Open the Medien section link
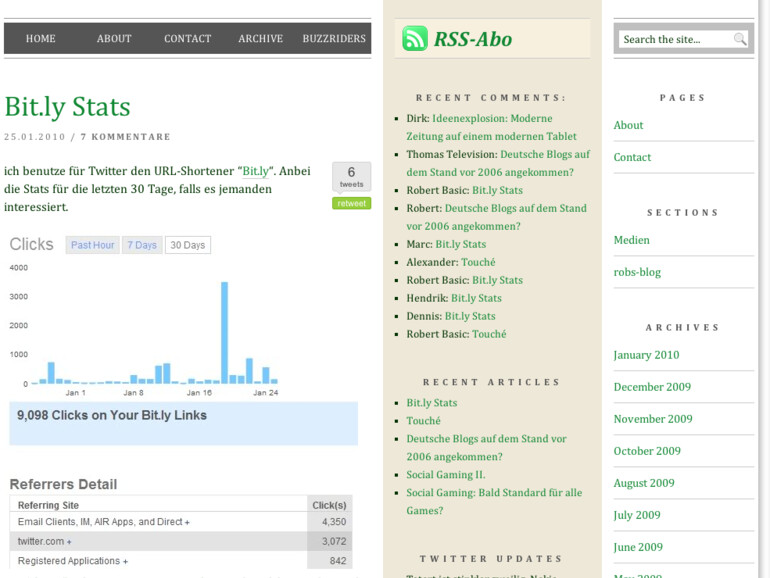The width and height of the screenshot is (770, 578). 631,240
